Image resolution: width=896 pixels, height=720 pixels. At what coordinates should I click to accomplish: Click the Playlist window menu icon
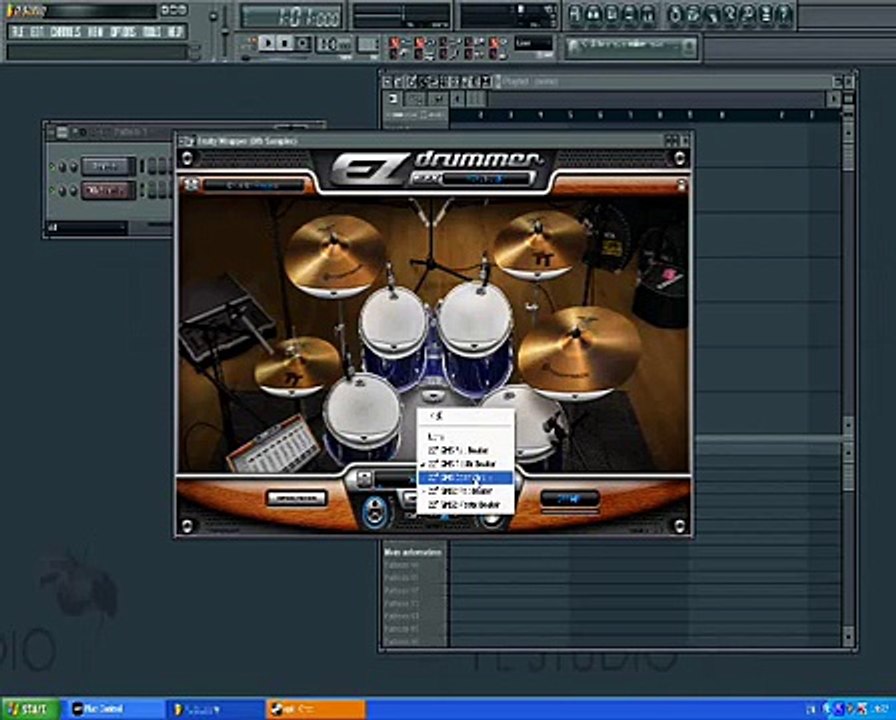(387, 82)
